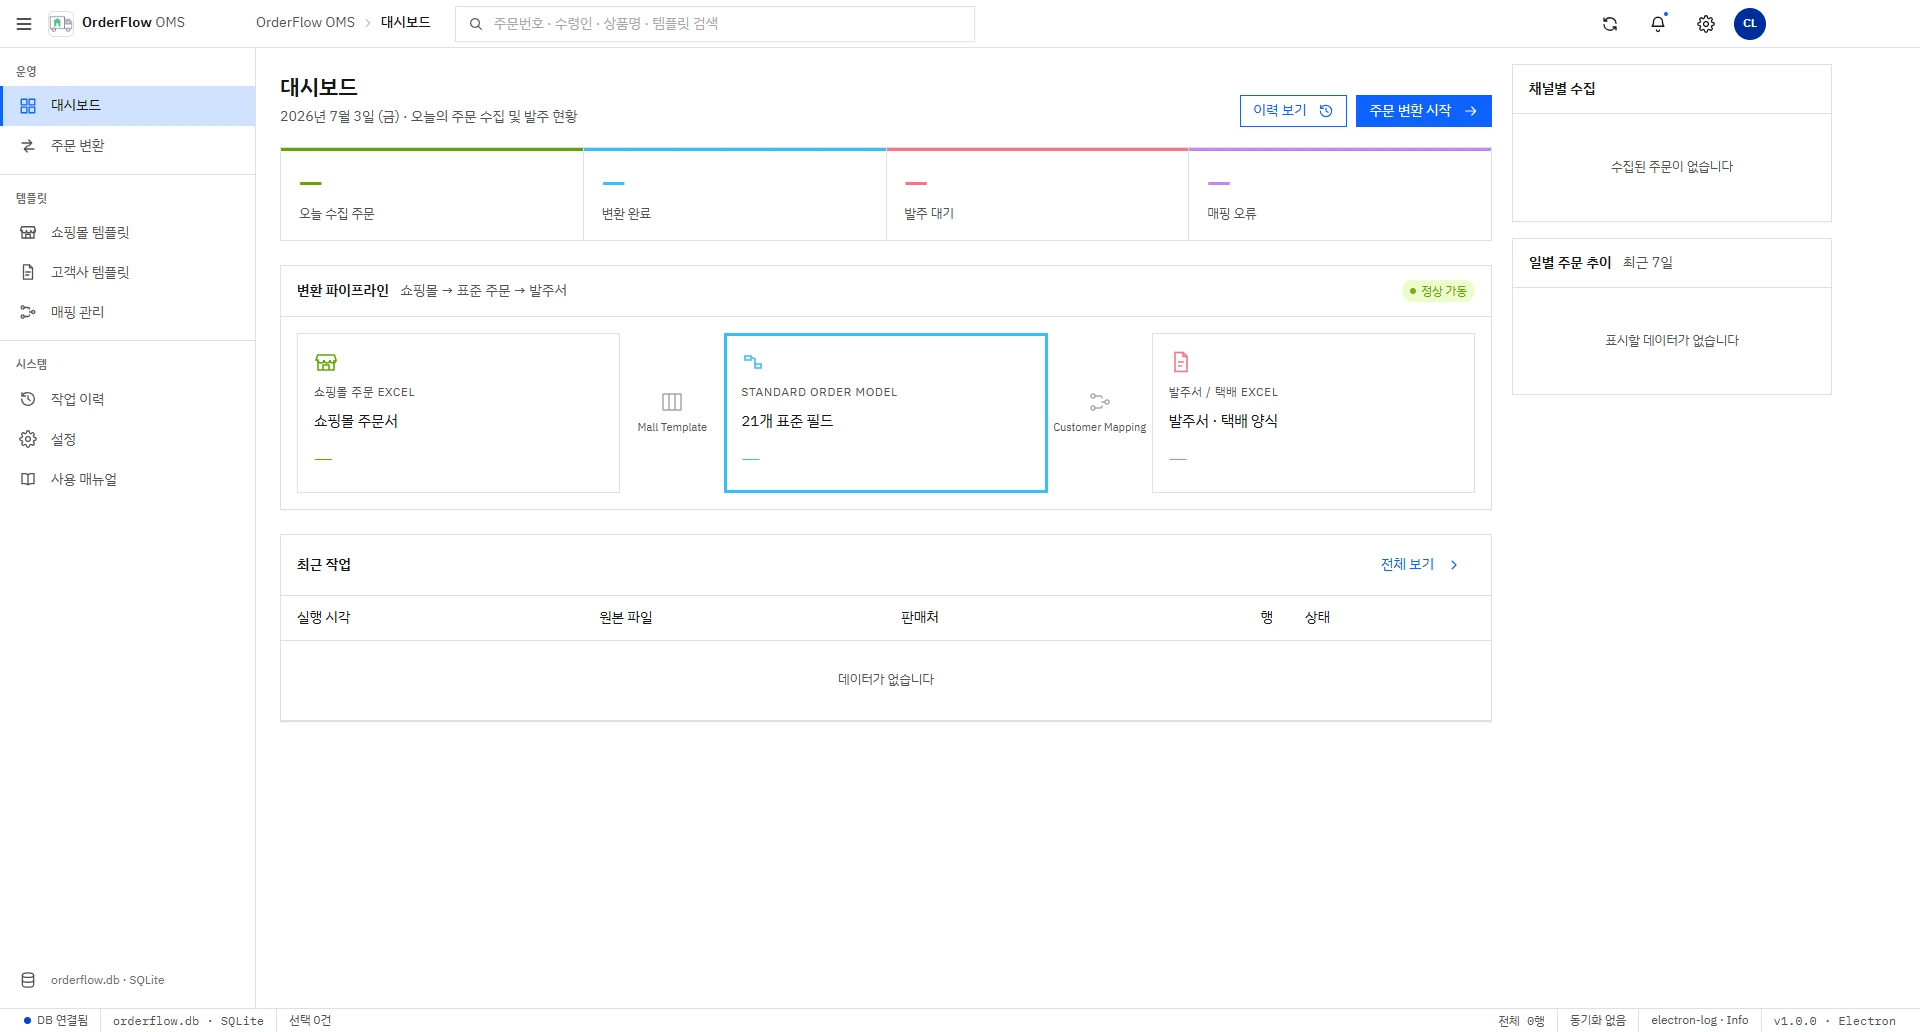
Task: Click 선택 0건 in status bar
Action: (x=310, y=1021)
